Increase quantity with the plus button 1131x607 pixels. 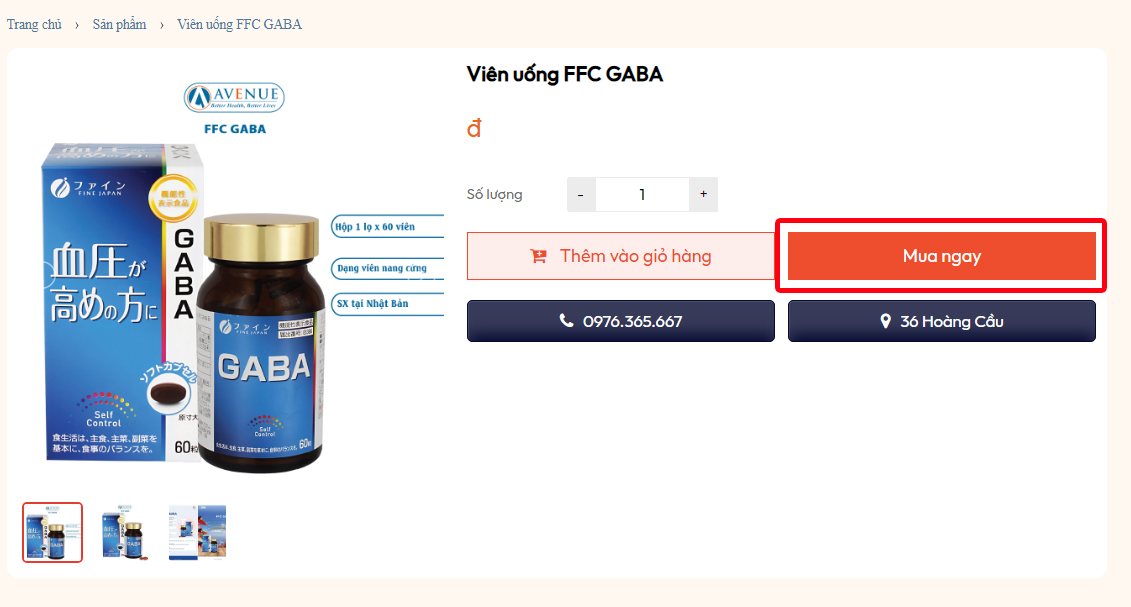[703, 194]
